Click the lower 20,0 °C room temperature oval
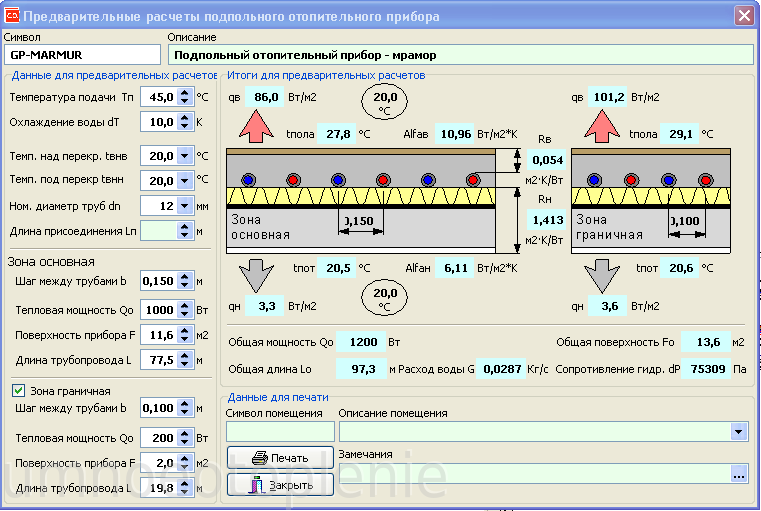This screenshot has width=761, height=511. [384, 297]
